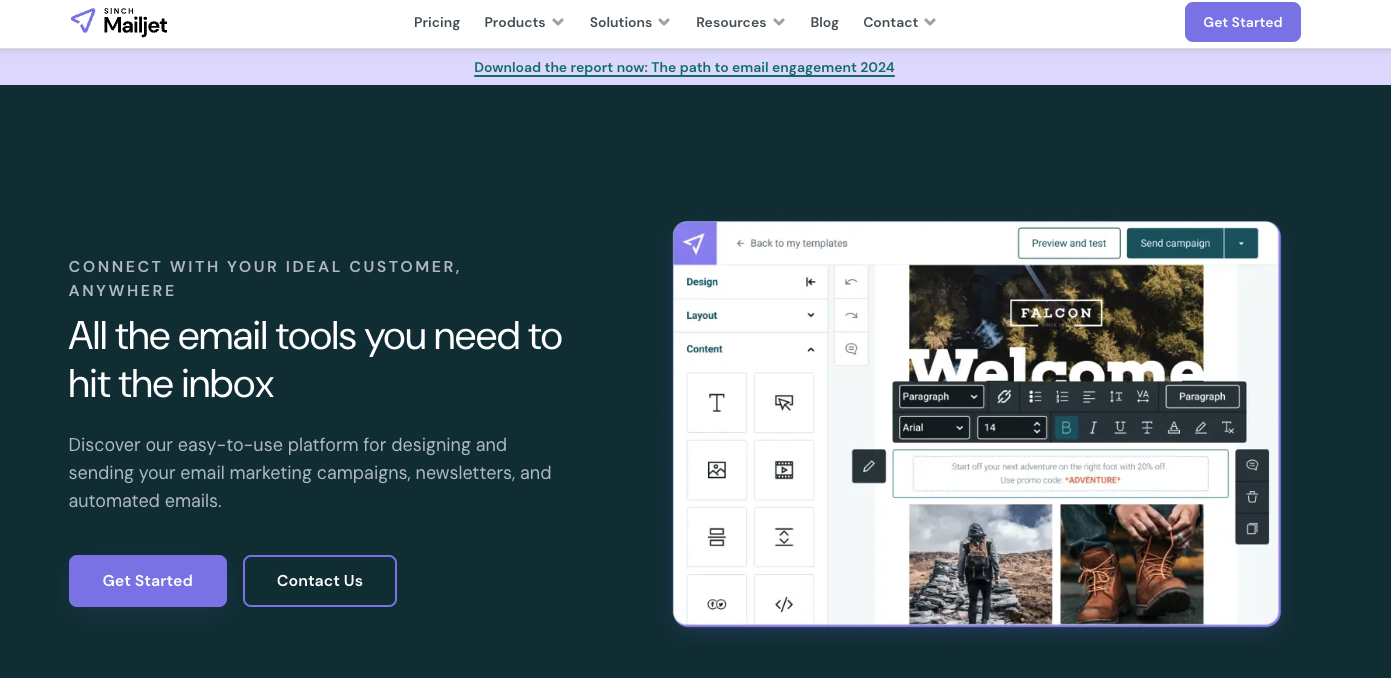Viewport: 1391px width, 678px height.
Task: Click the Design panel heading
Action: tap(703, 282)
